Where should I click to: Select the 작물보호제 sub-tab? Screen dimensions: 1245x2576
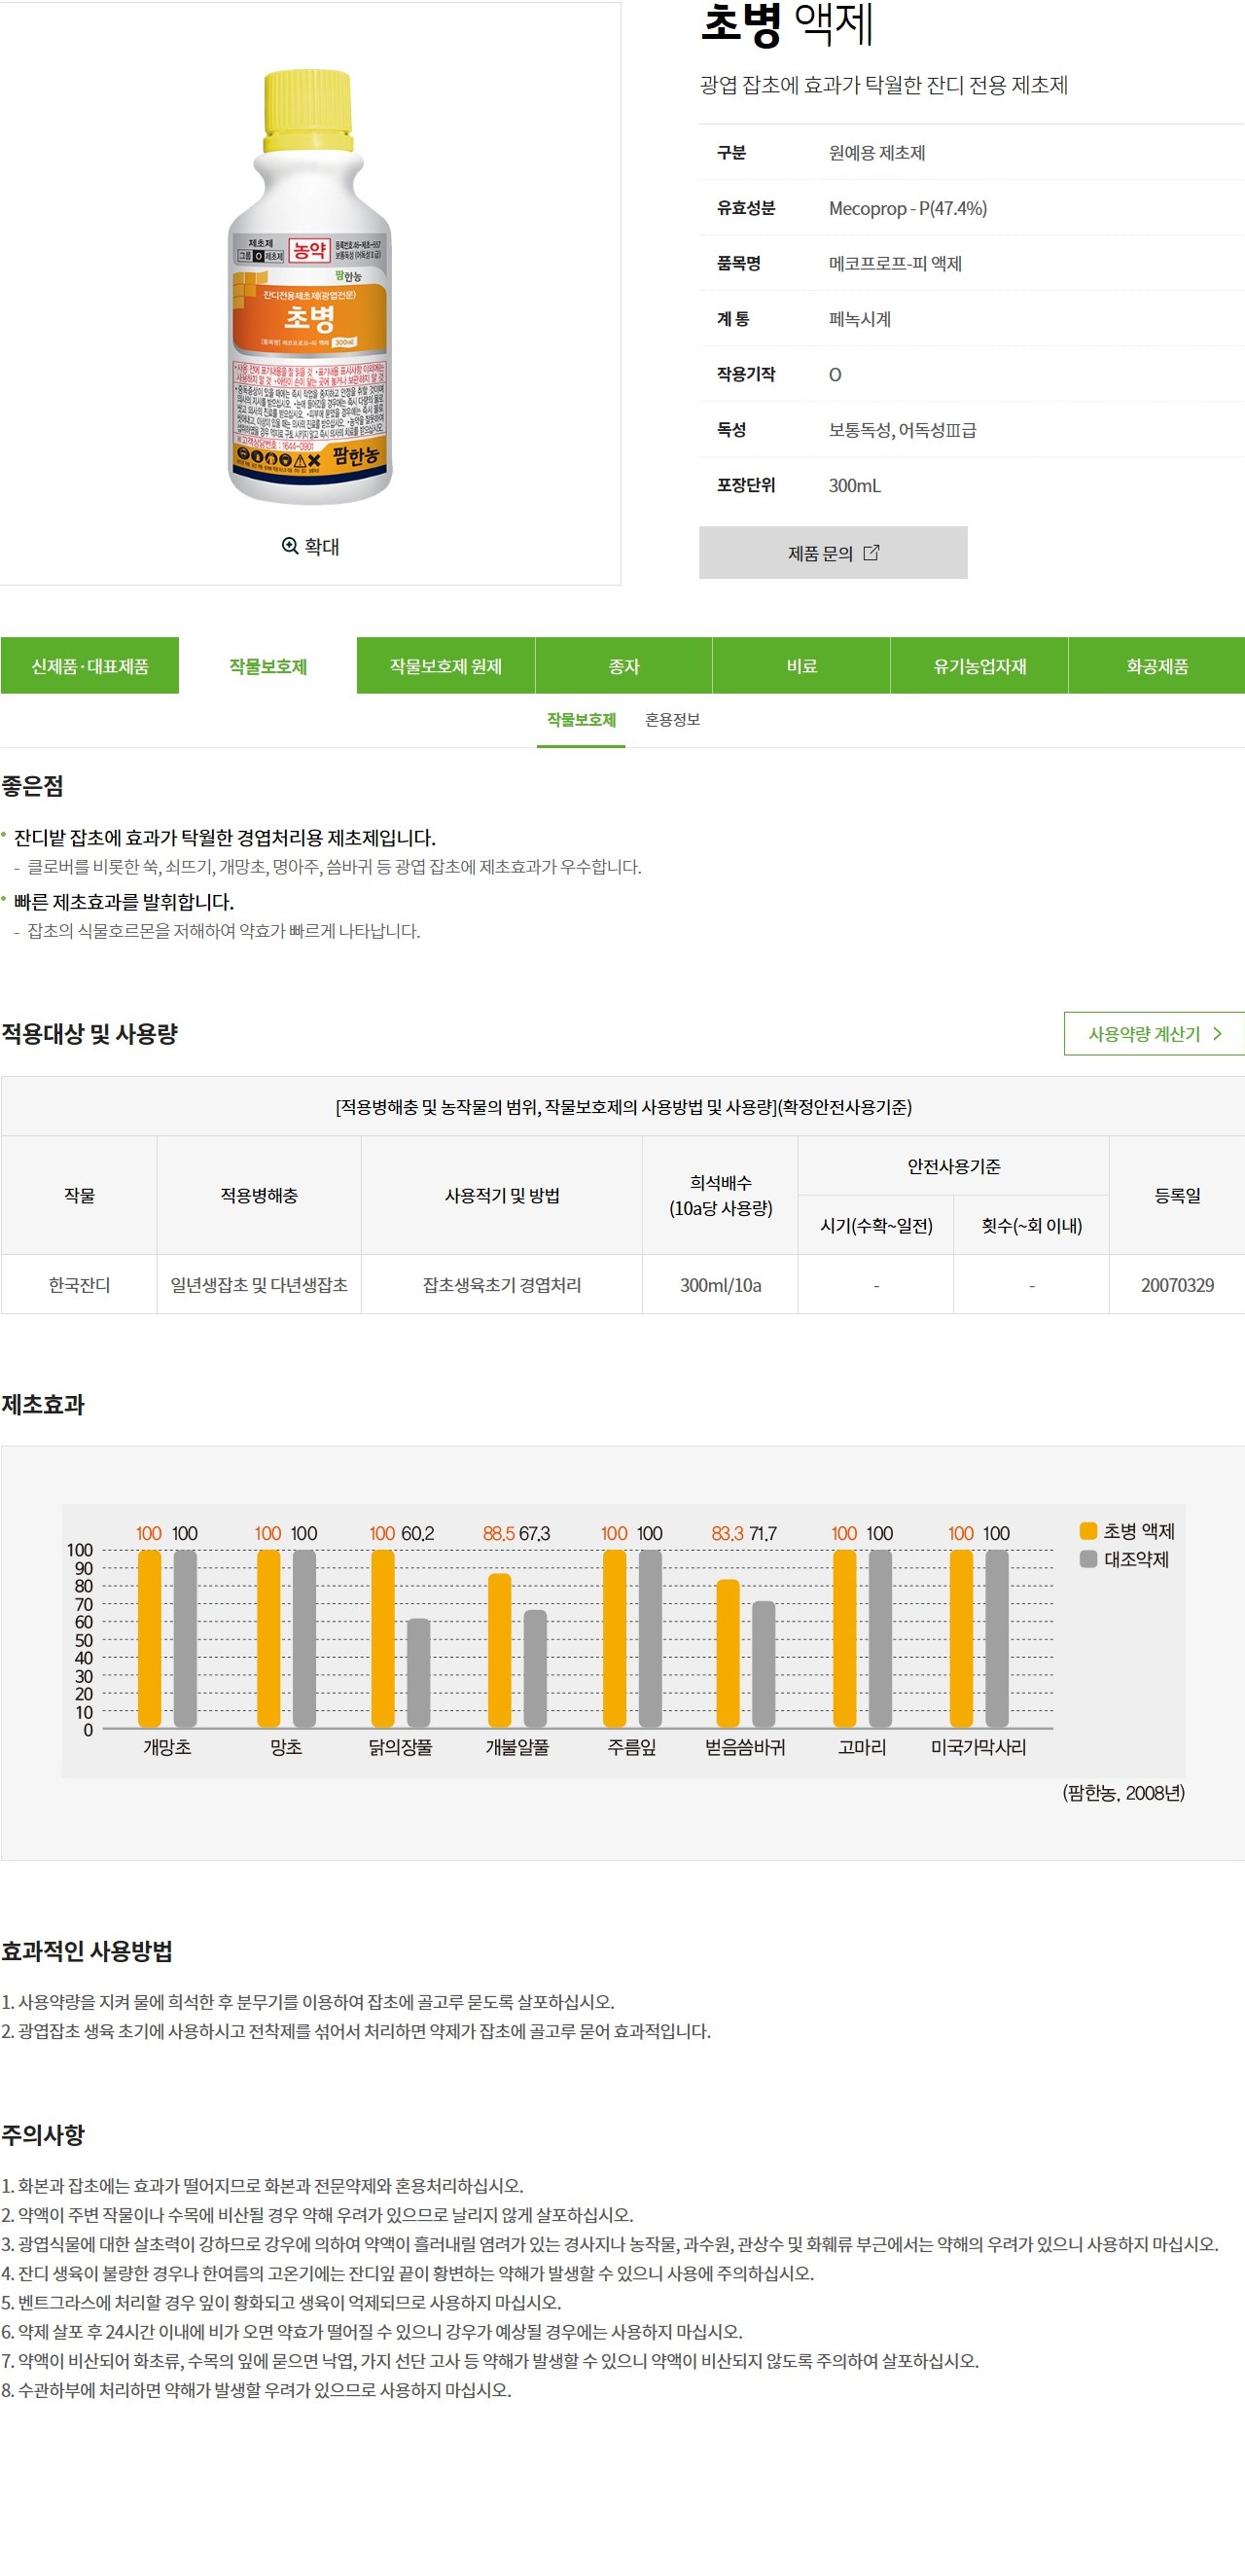pyautogui.click(x=581, y=720)
